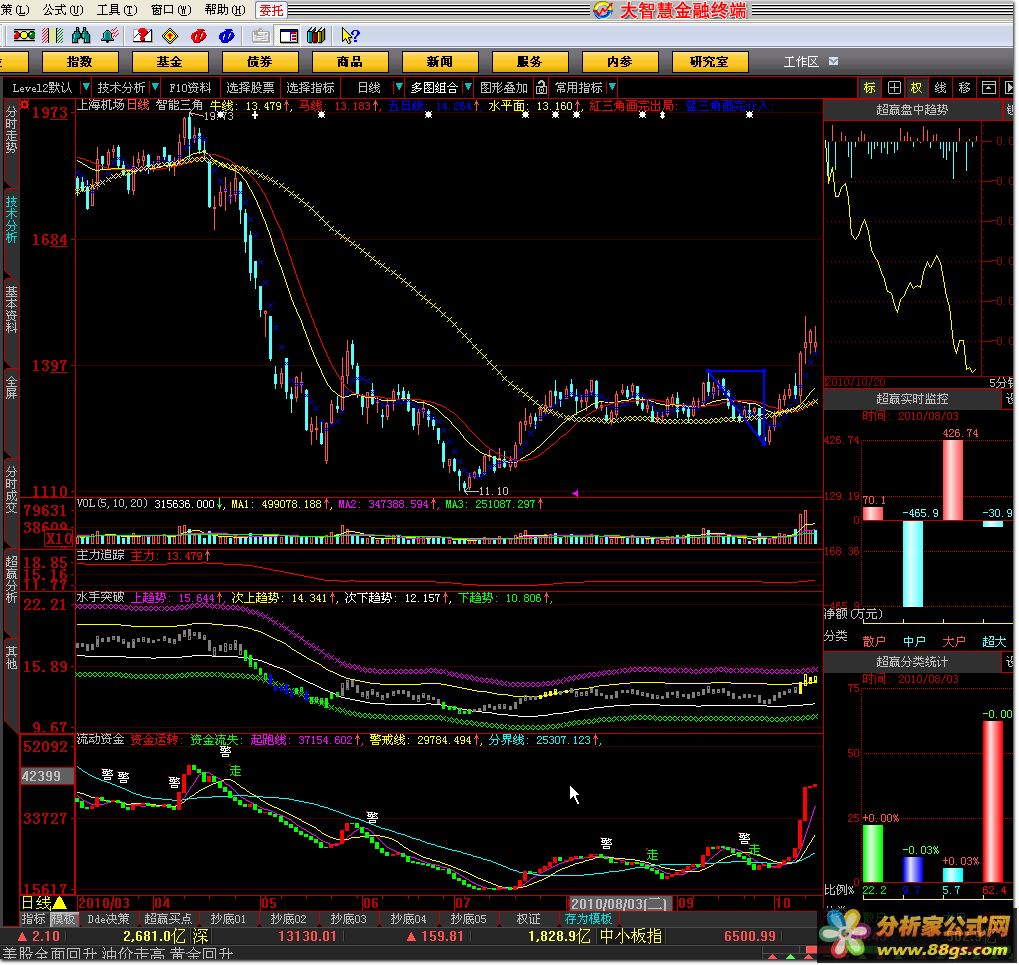Screen dimensions: 1019x965
Task: Click the 债券 yellow button
Action: 260,62
